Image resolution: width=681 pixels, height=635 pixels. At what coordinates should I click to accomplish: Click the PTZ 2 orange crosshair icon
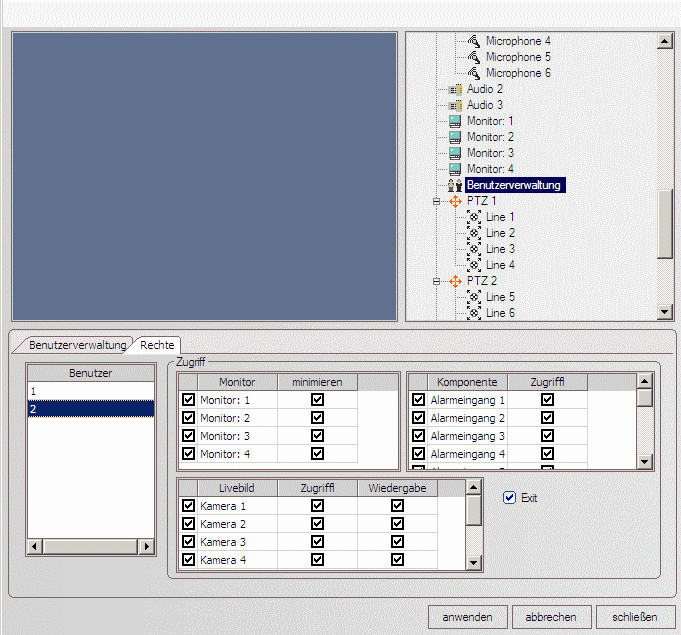click(455, 281)
